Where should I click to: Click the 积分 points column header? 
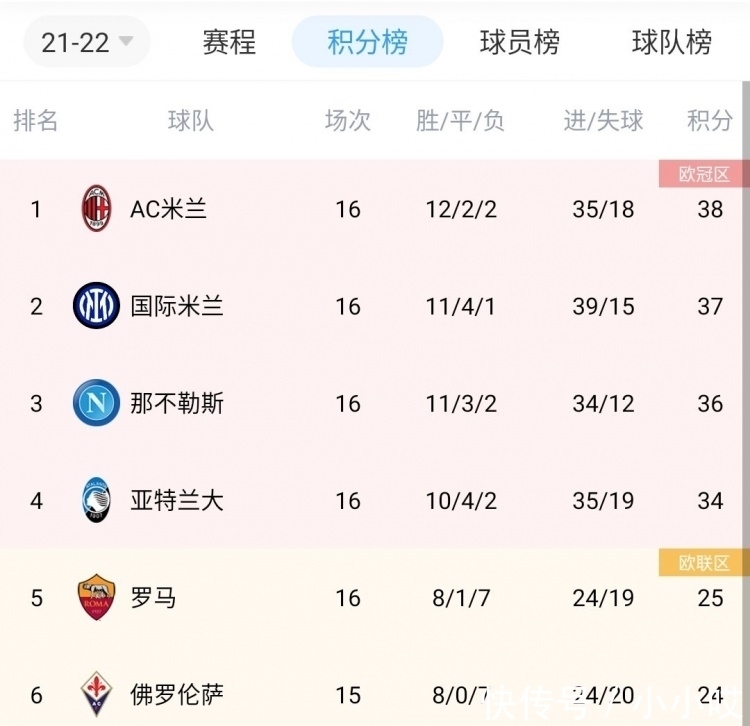click(x=709, y=121)
